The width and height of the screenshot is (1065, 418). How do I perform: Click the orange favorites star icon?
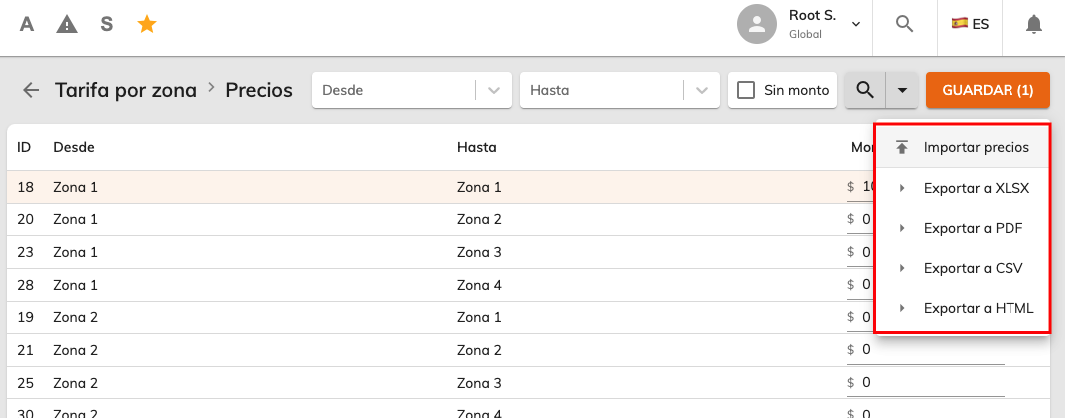coord(147,24)
